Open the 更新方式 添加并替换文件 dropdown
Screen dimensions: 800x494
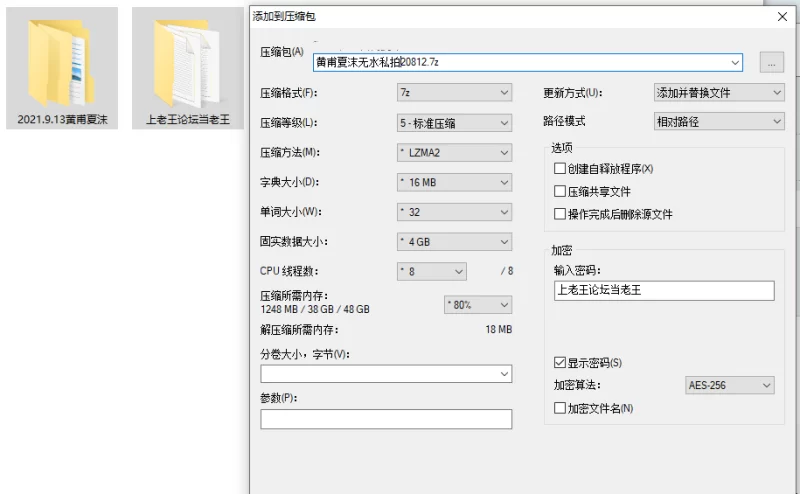pos(719,92)
